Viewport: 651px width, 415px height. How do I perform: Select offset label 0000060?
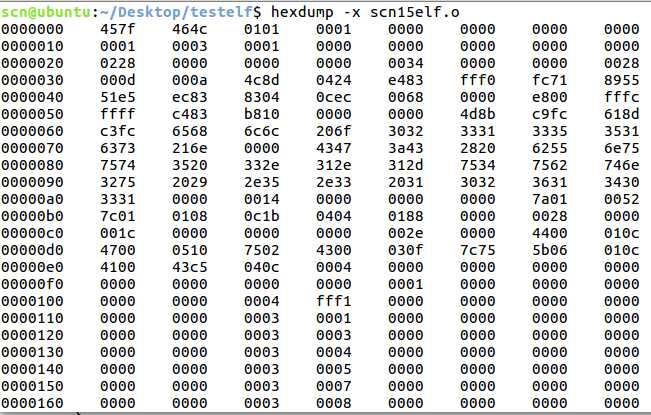point(32,131)
